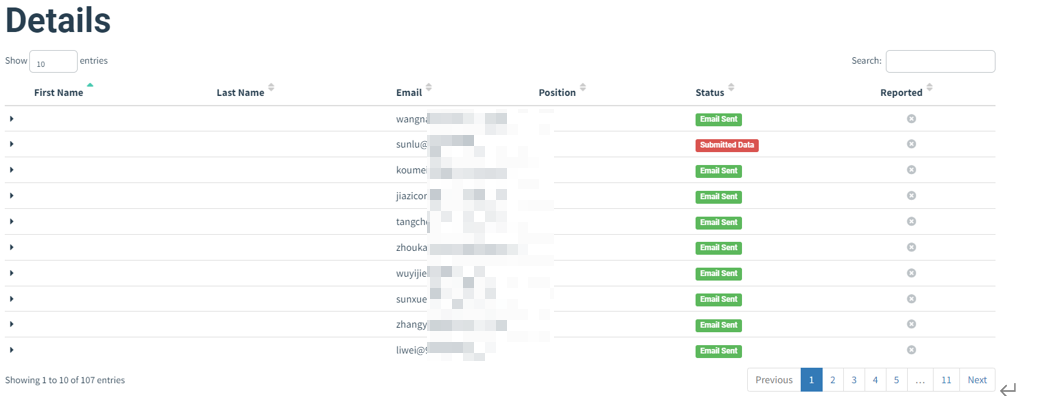Sort by Email column sort arrows

tap(428, 88)
